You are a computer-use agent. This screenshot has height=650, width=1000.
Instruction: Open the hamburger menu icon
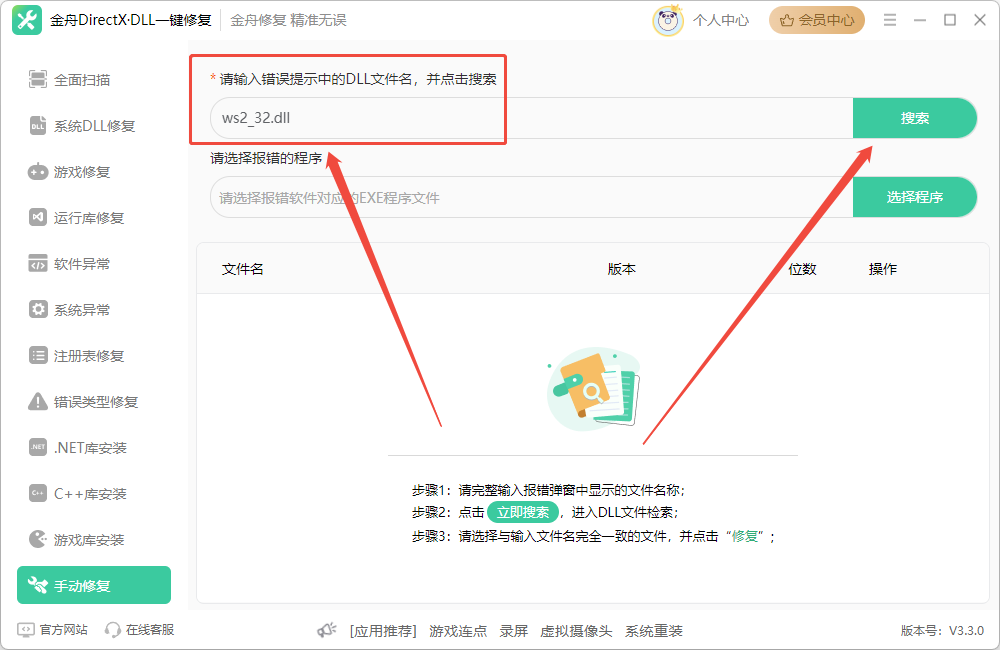(890, 20)
